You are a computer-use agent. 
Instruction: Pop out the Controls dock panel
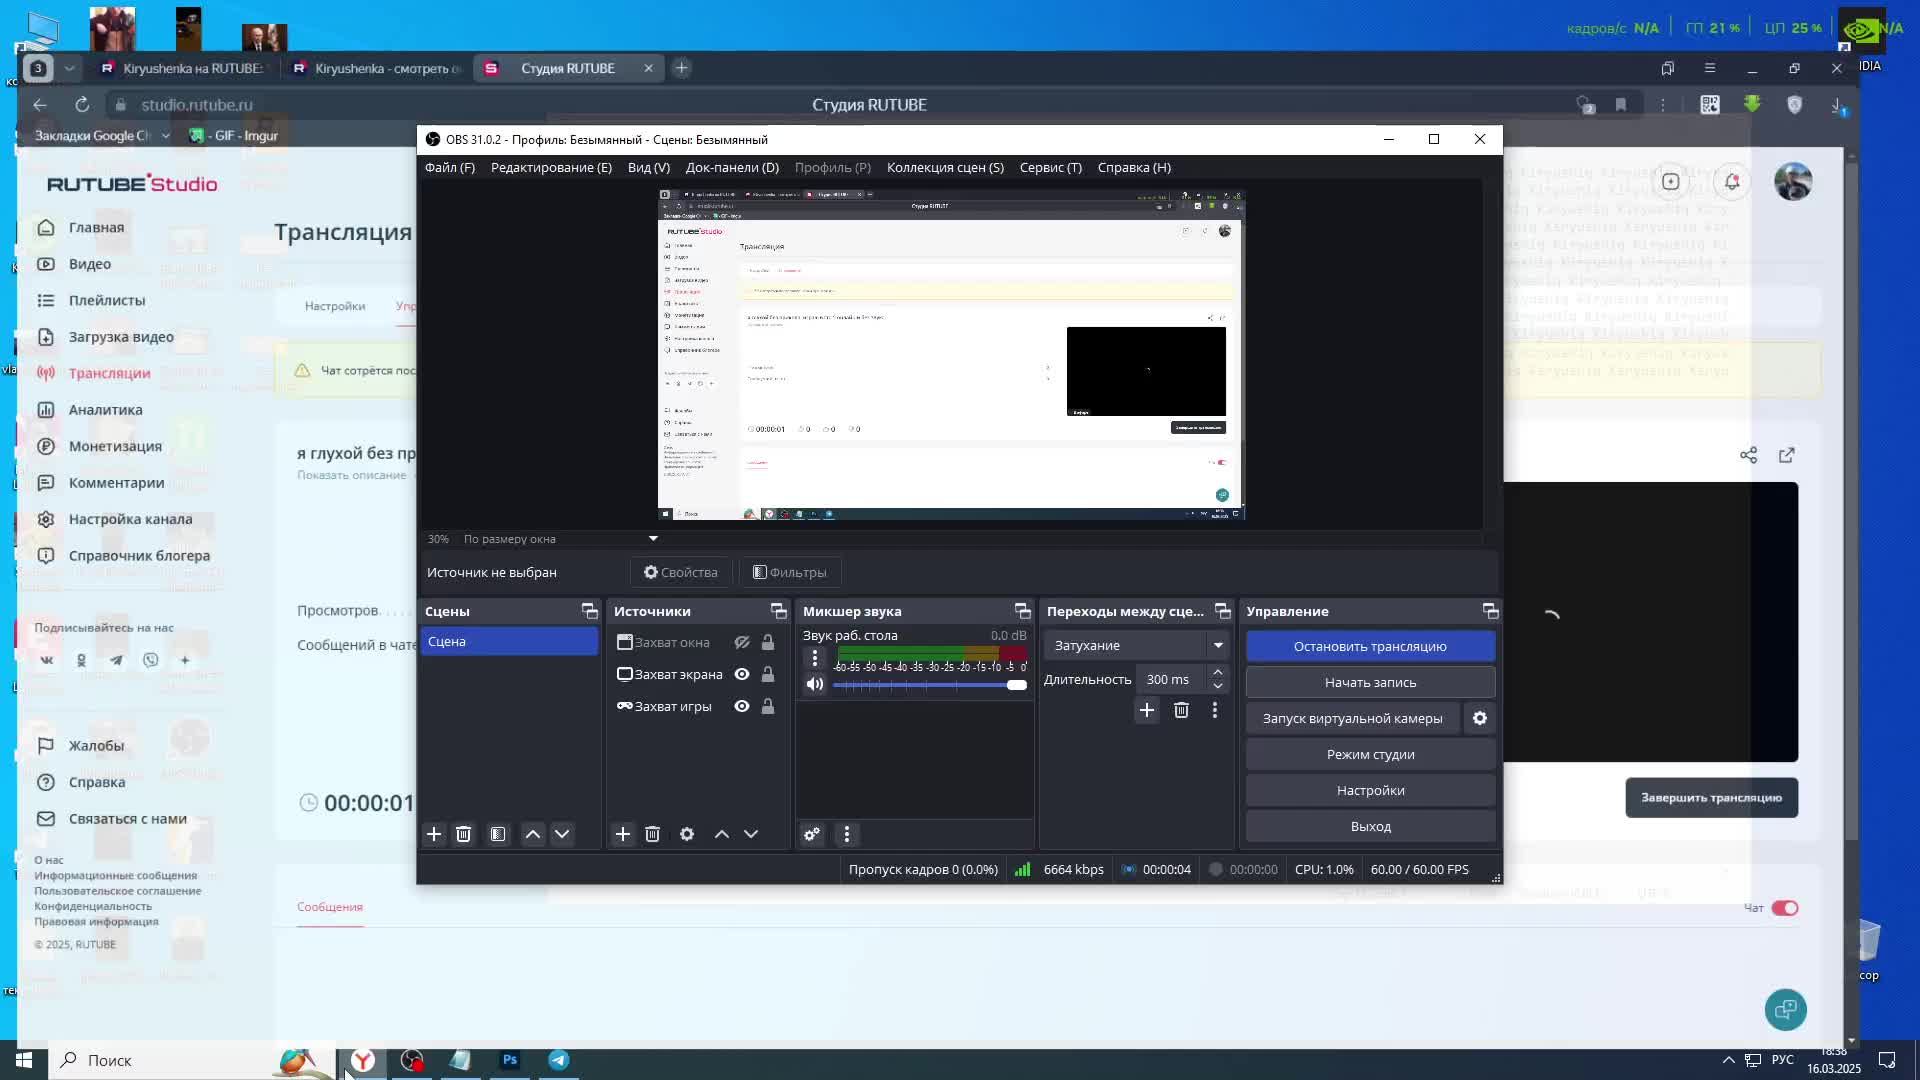(1490, 611)
